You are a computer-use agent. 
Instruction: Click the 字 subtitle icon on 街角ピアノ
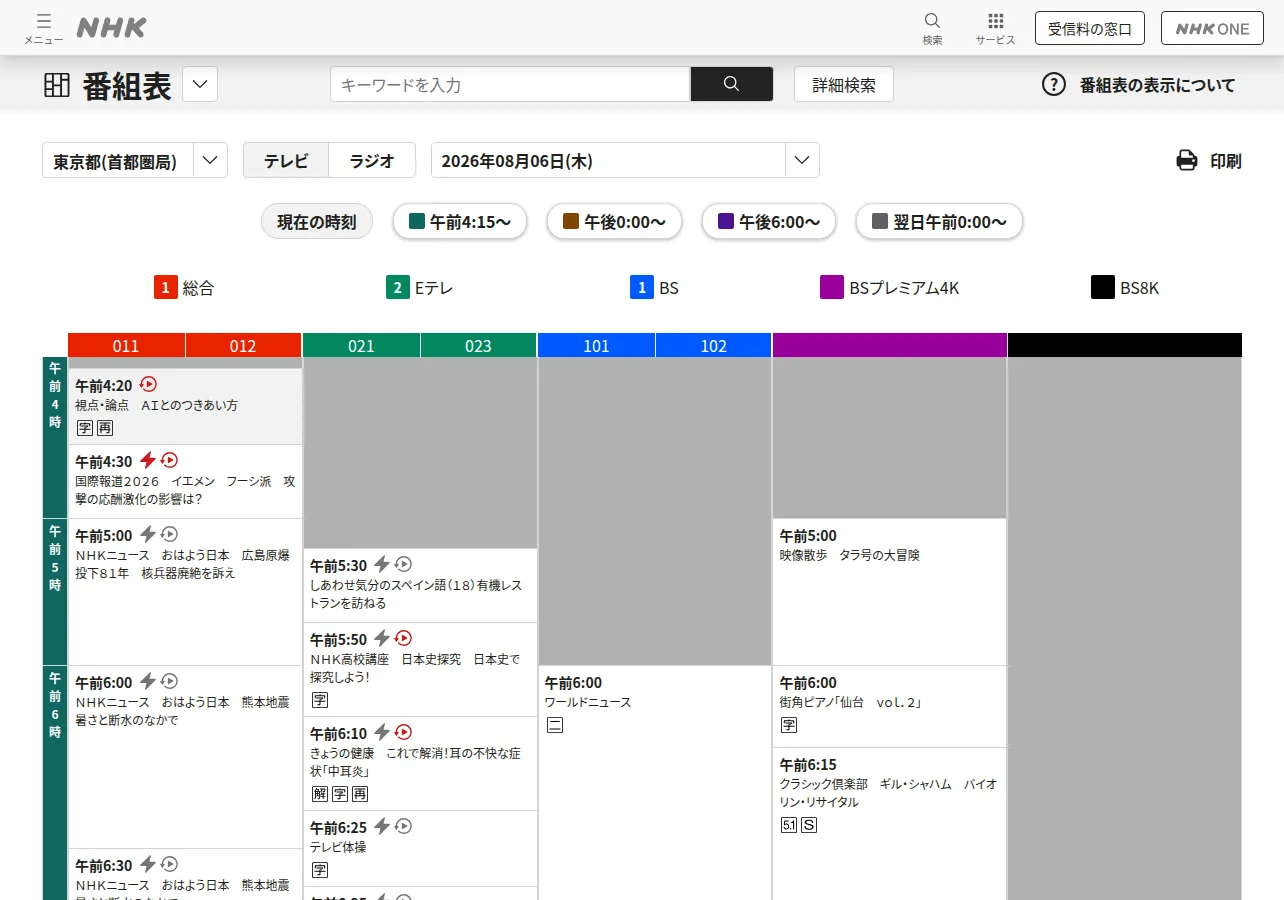[x=788, y=725]
